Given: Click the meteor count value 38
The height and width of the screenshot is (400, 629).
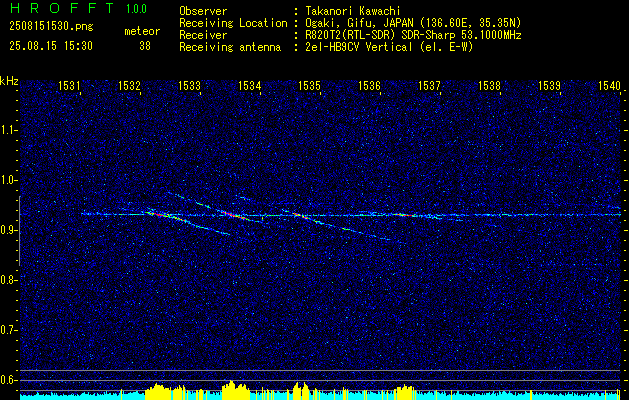Looking at the screenshot, I should point(145,46).
